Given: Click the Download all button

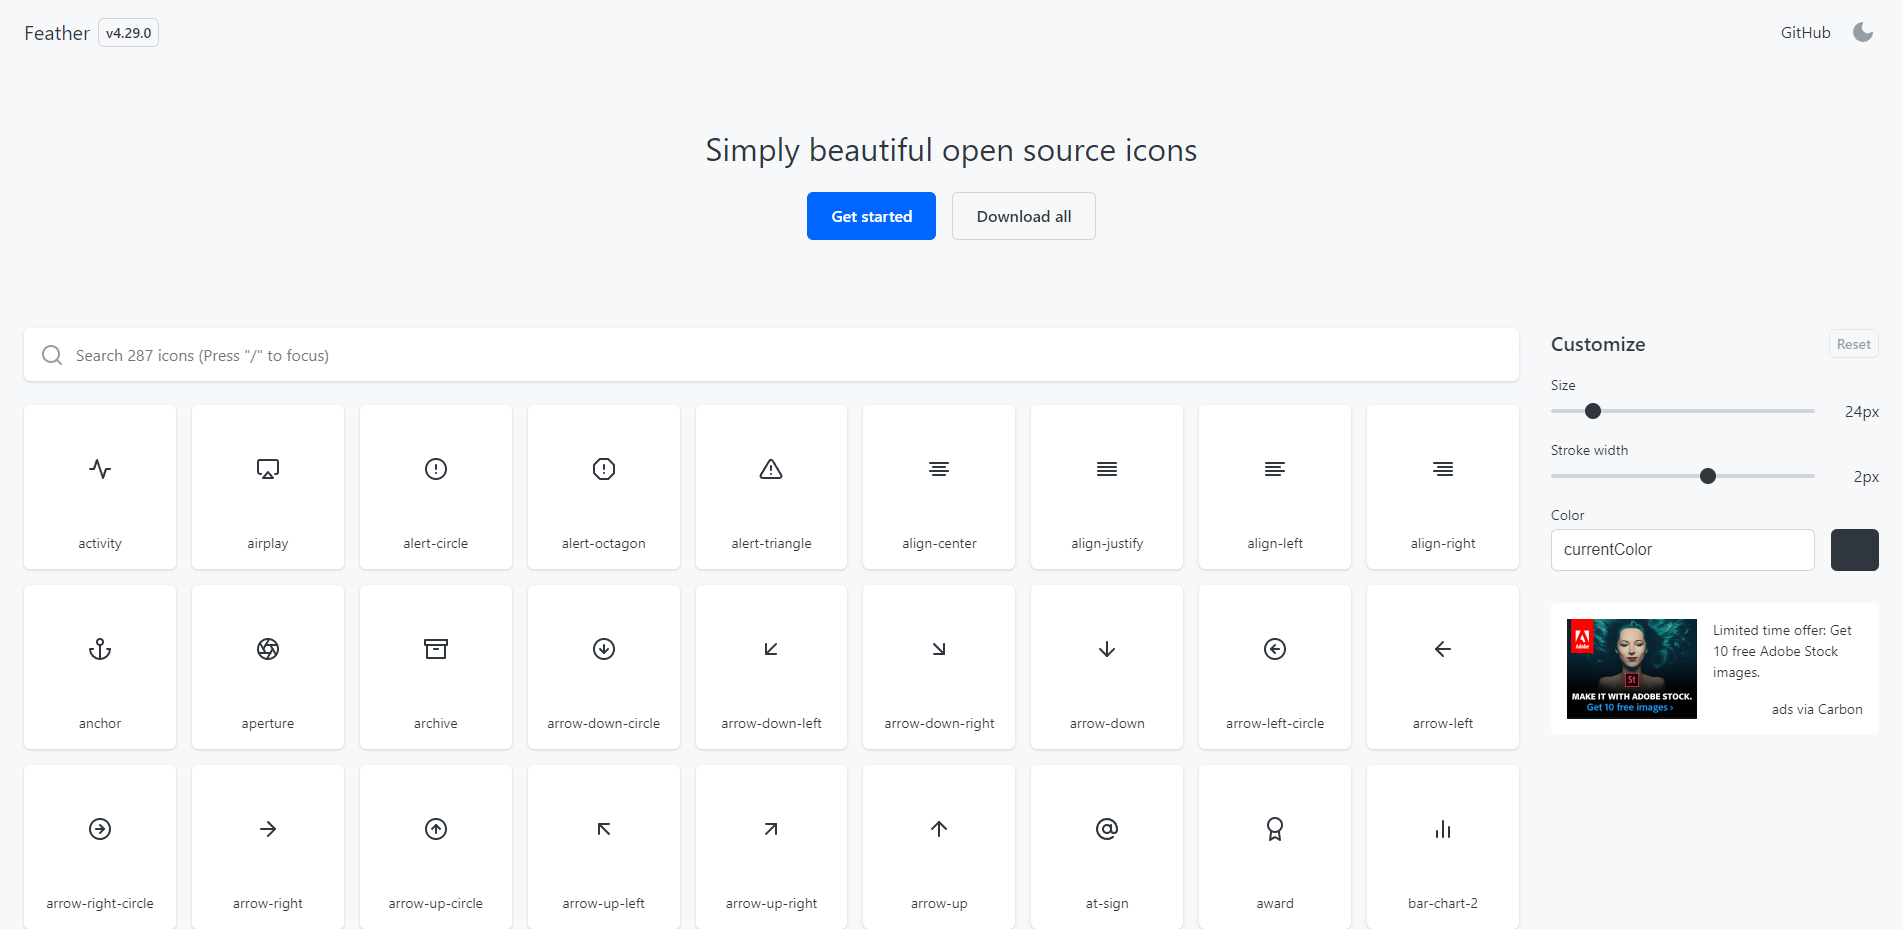Looking at the screenshot, I should [1023, 216].
